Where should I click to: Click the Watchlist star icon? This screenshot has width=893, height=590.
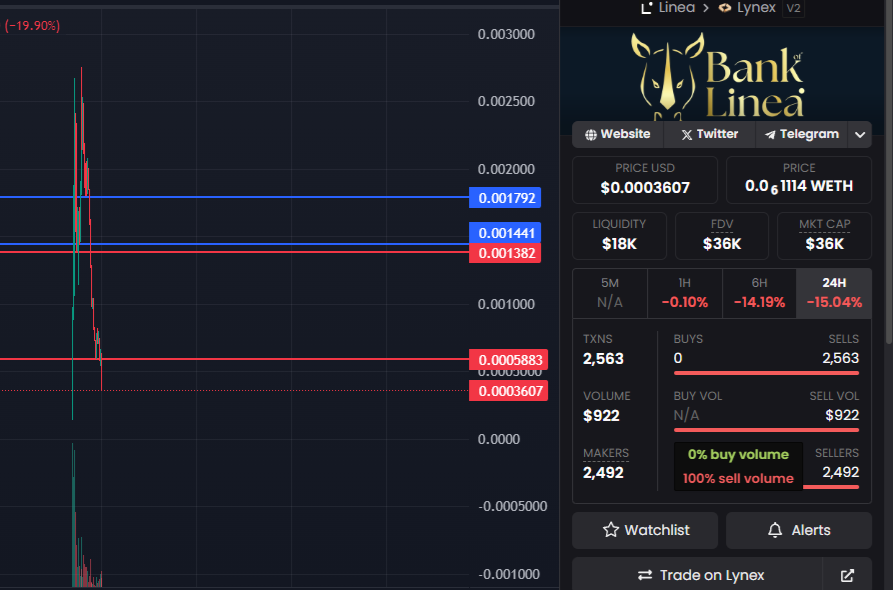point(611,530)
